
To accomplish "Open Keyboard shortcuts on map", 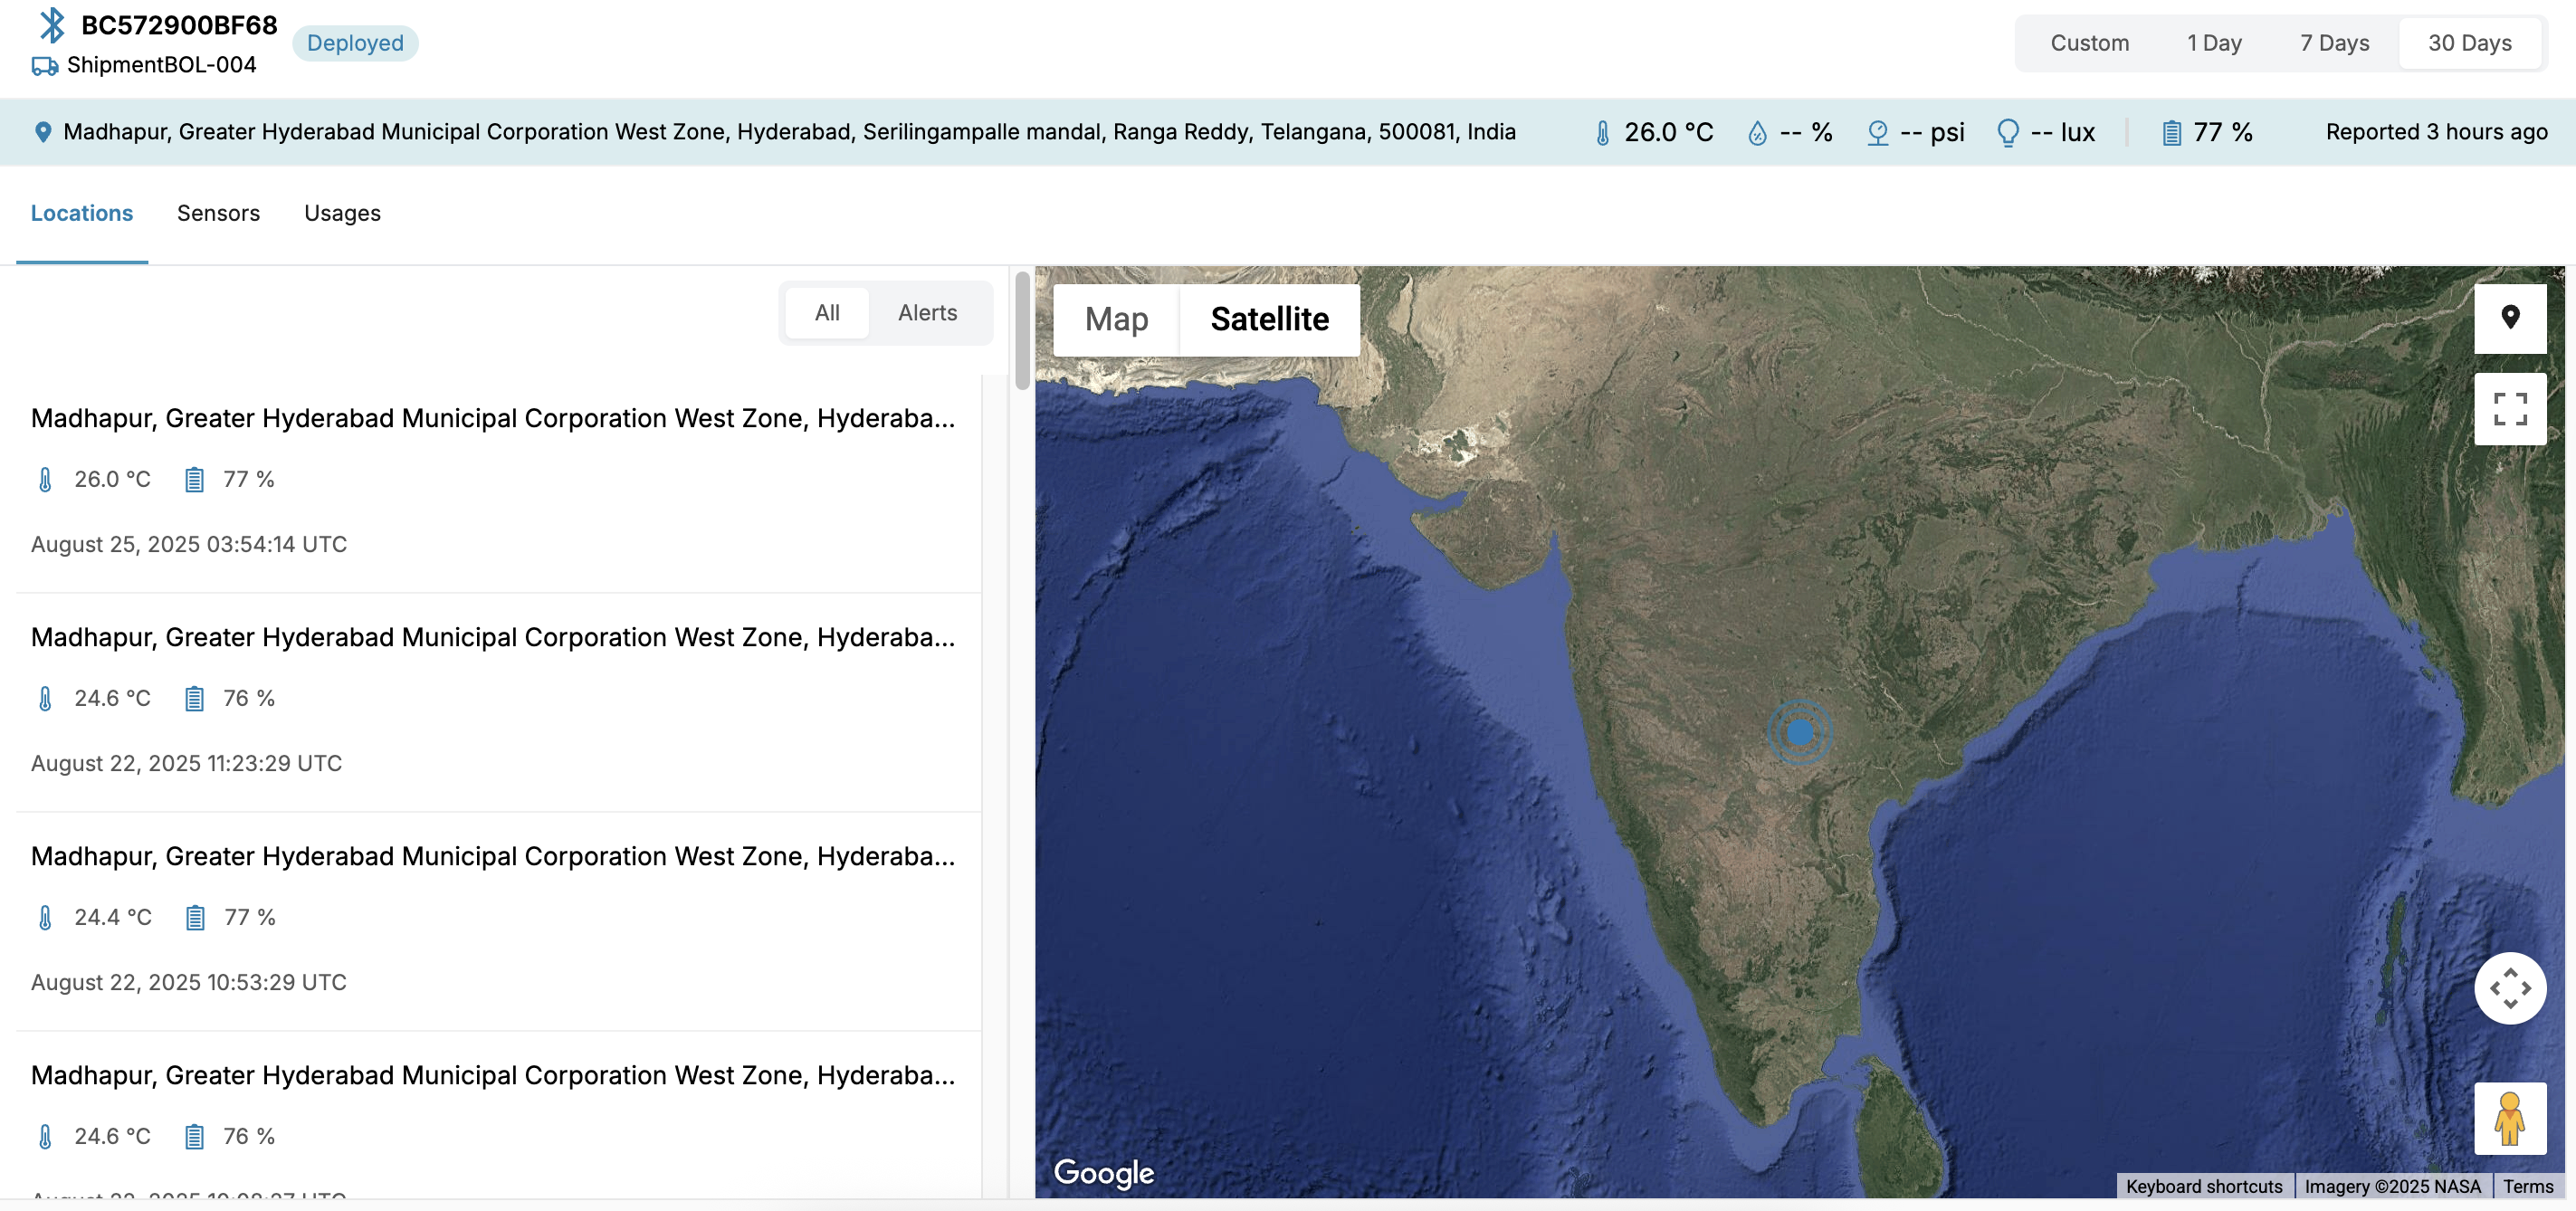I will pos(2203,1186).
